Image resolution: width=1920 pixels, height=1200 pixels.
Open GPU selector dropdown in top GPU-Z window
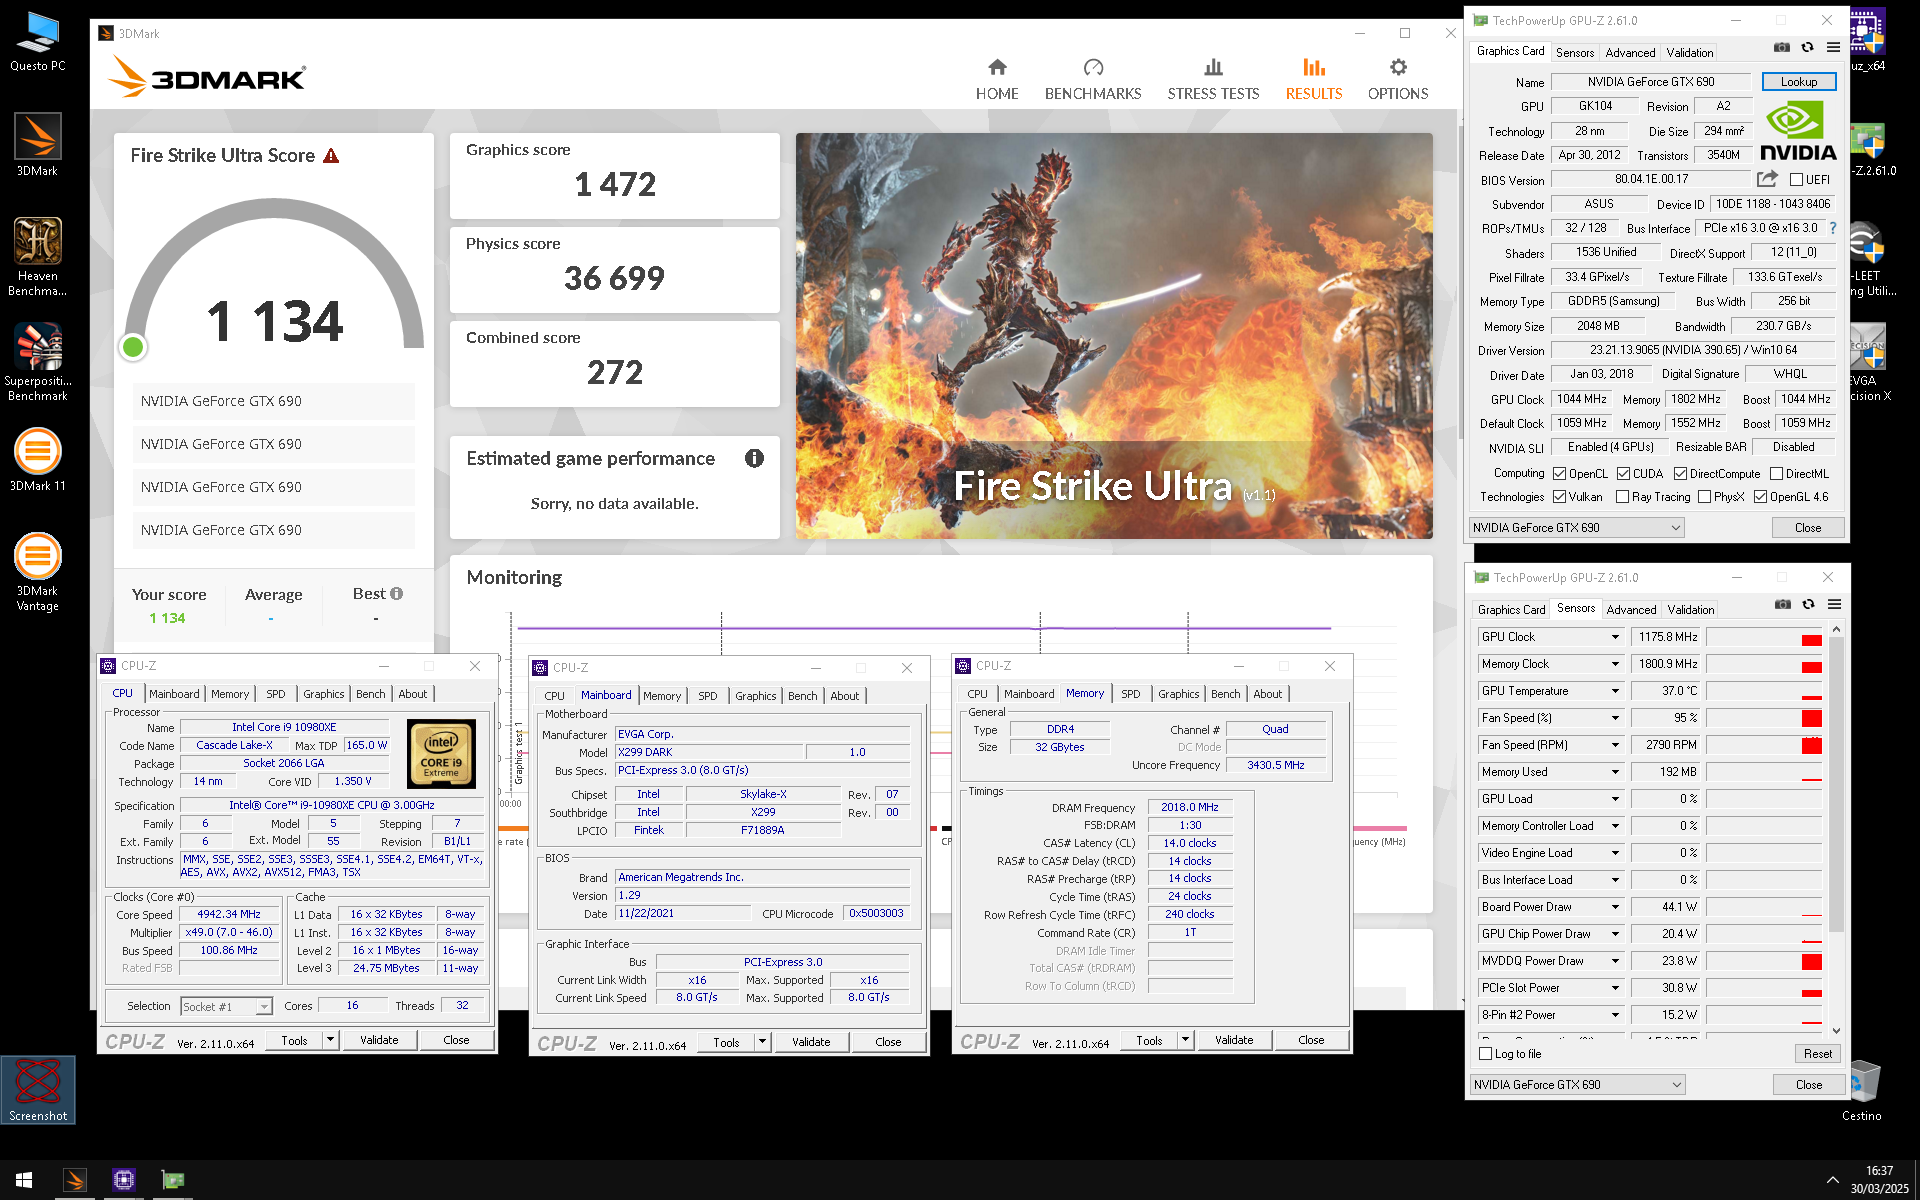coord(1577,528)
